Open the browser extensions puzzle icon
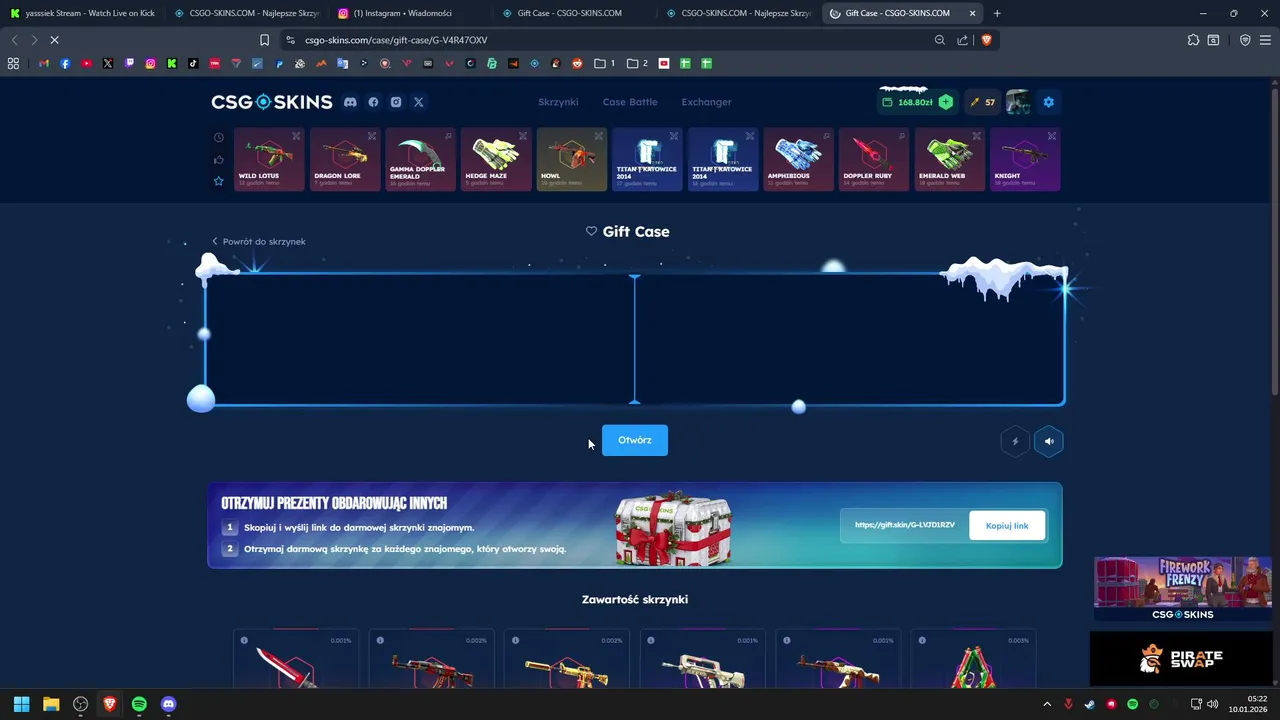The width and height of the screenshot is (1280, 720). 1193,40
